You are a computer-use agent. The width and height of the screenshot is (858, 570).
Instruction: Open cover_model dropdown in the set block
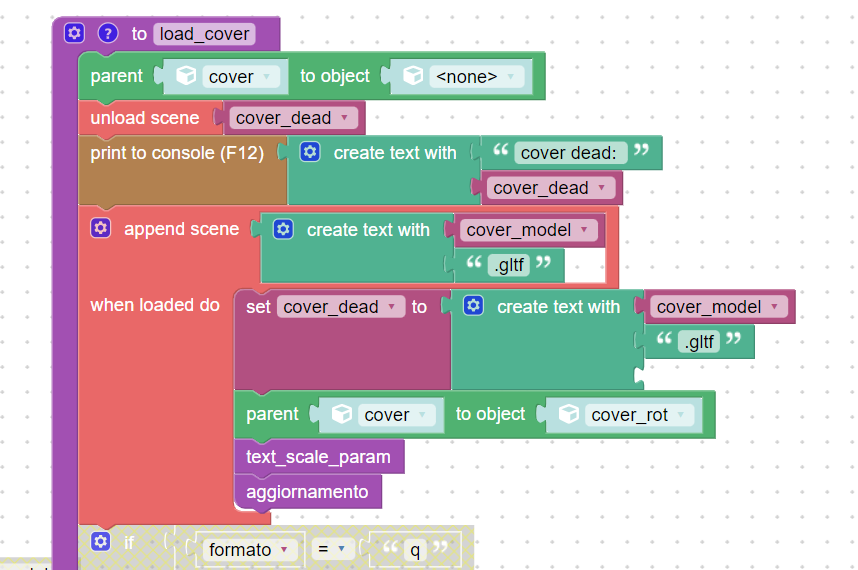(719, 306)
